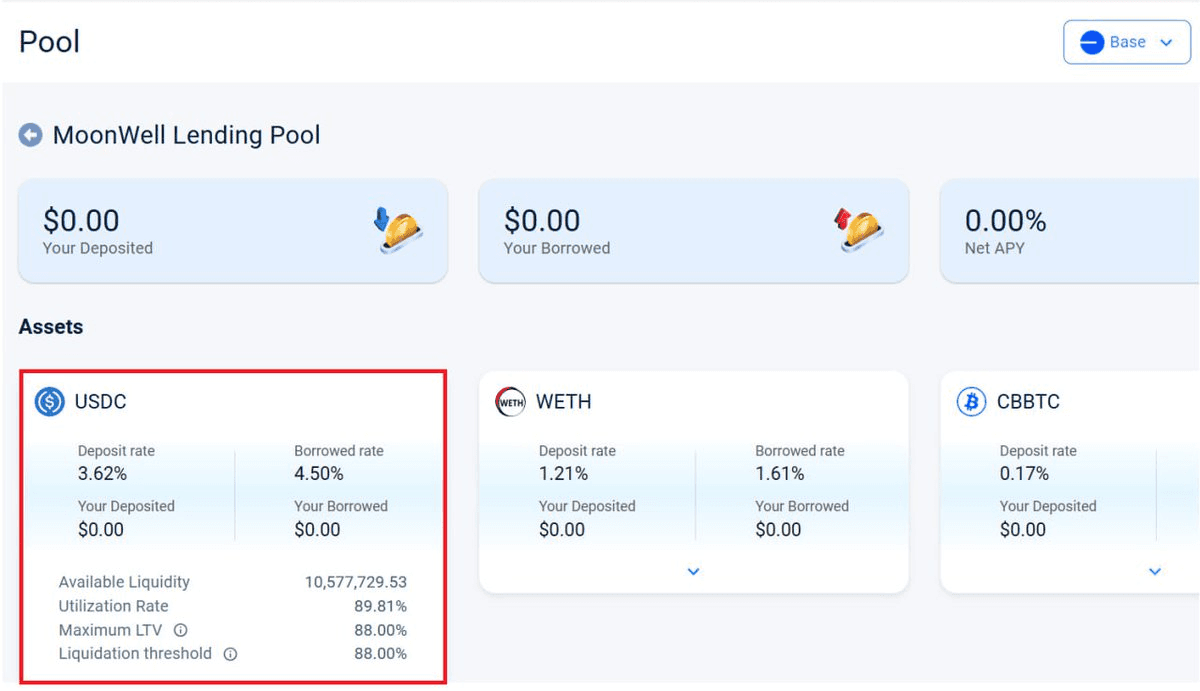Show info for Maximum LTV
The width and height of the screenshot is (1200, 691).
point(180,630)
